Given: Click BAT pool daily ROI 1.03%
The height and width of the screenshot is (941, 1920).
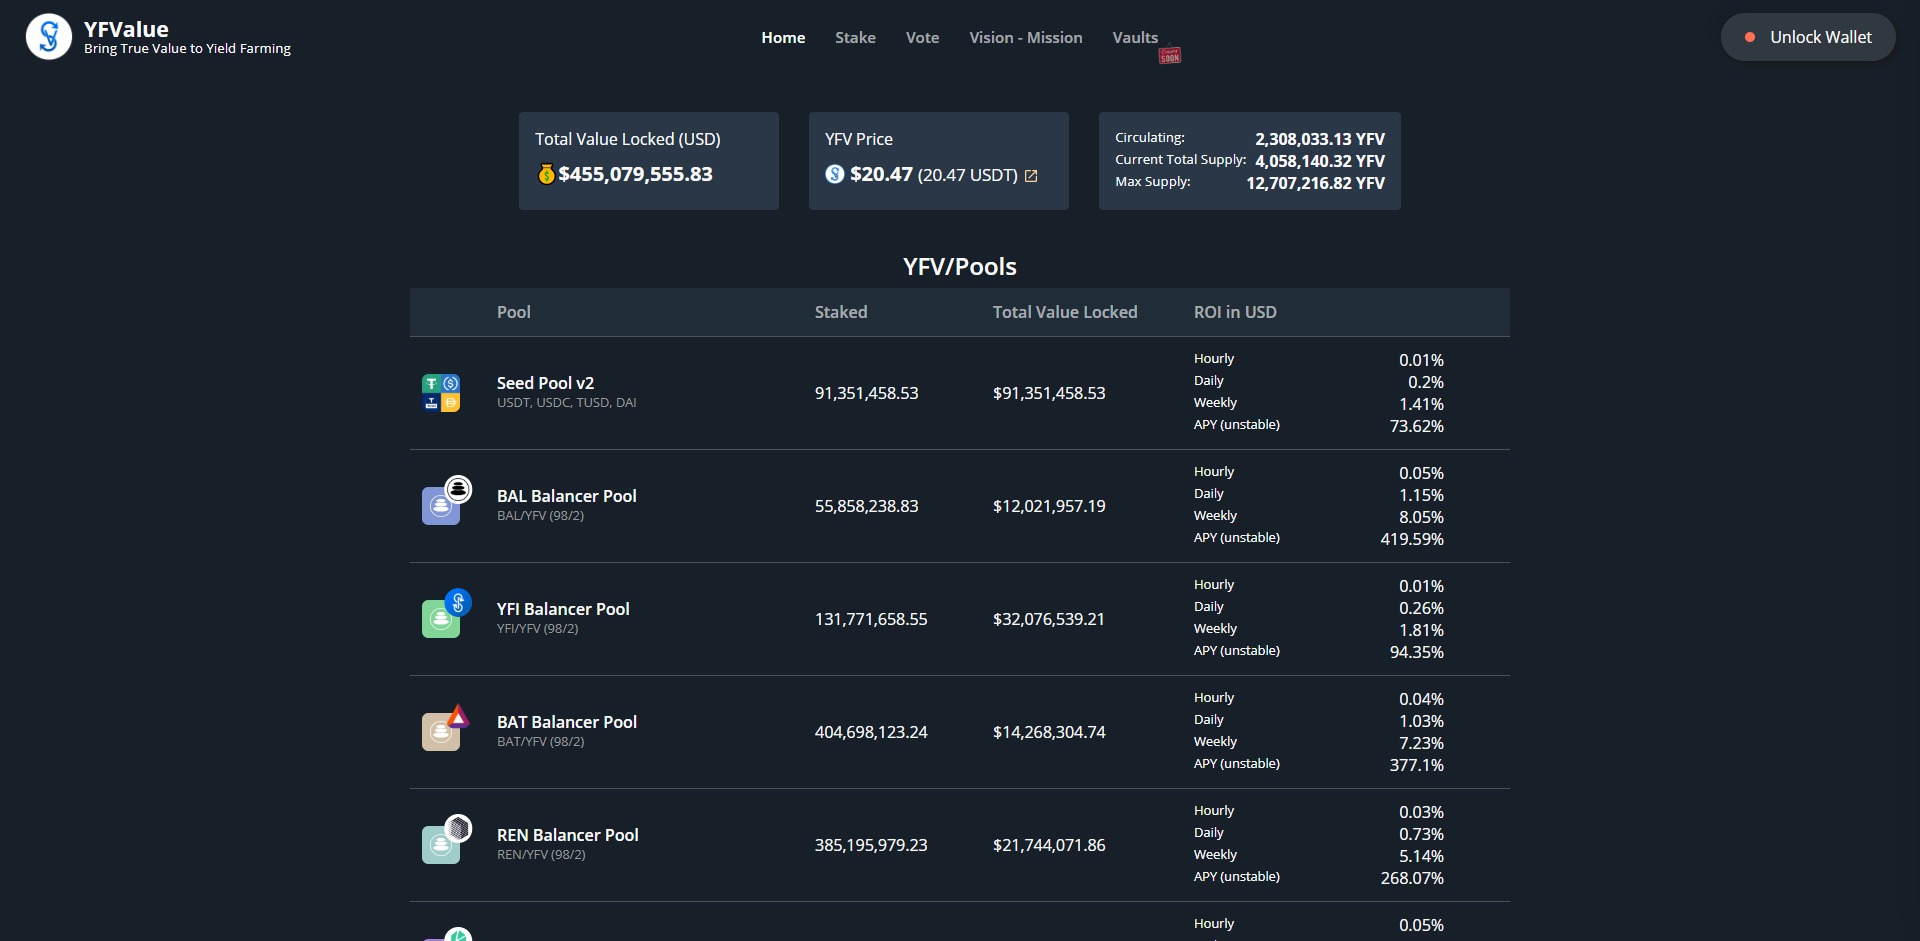Looking at the screenshot, I should (1421, 721).
